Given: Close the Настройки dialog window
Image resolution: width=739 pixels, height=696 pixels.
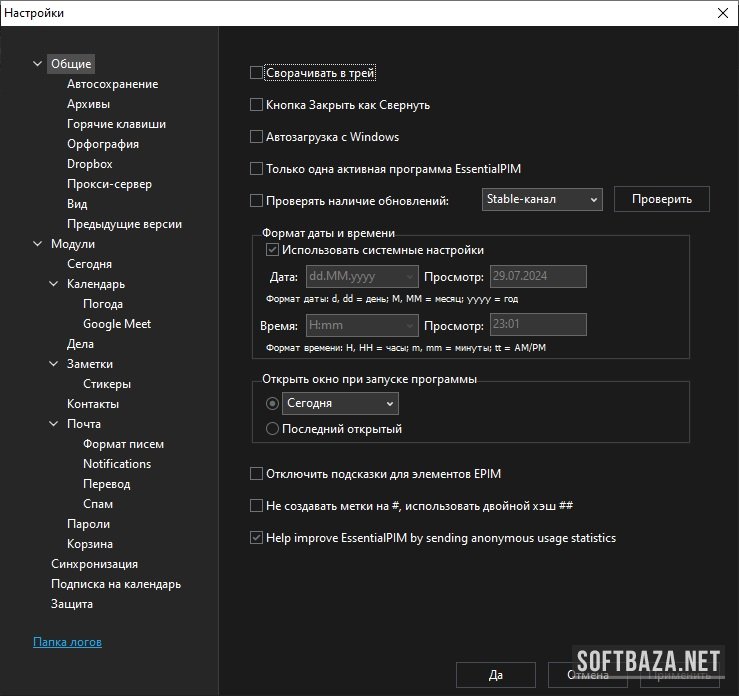Looking at the screenshot, I should tap(722, 13).
